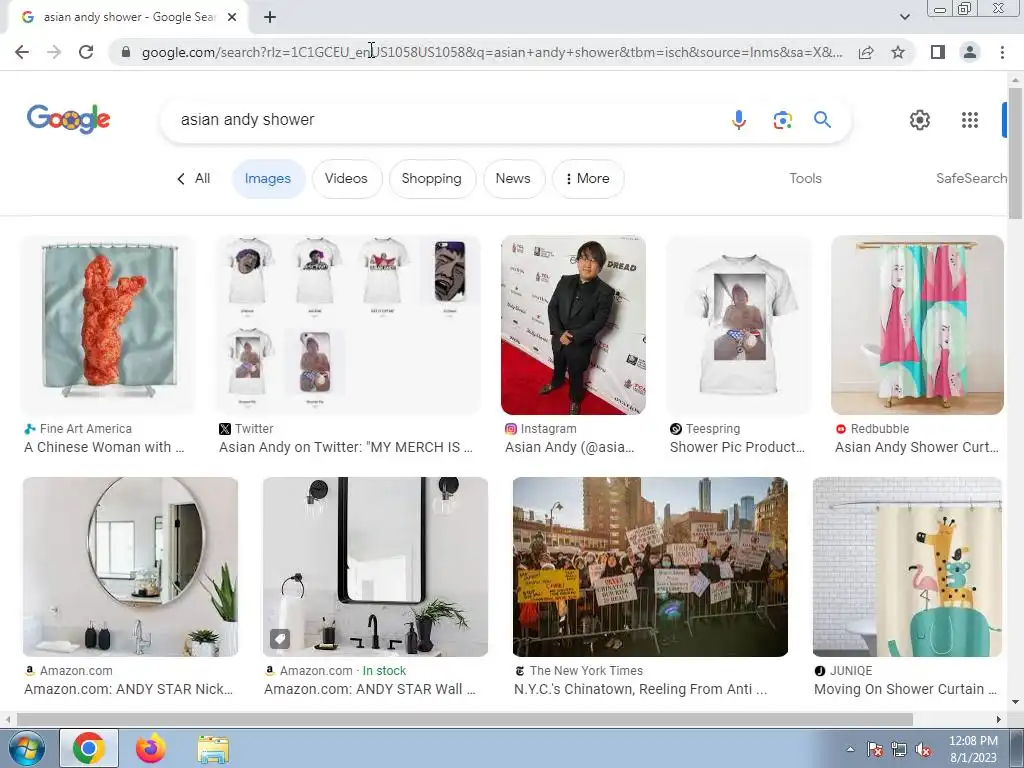Open File Explorer from the taskbar
Viewport: 1024px width, 768px height.
click(213, 748)
